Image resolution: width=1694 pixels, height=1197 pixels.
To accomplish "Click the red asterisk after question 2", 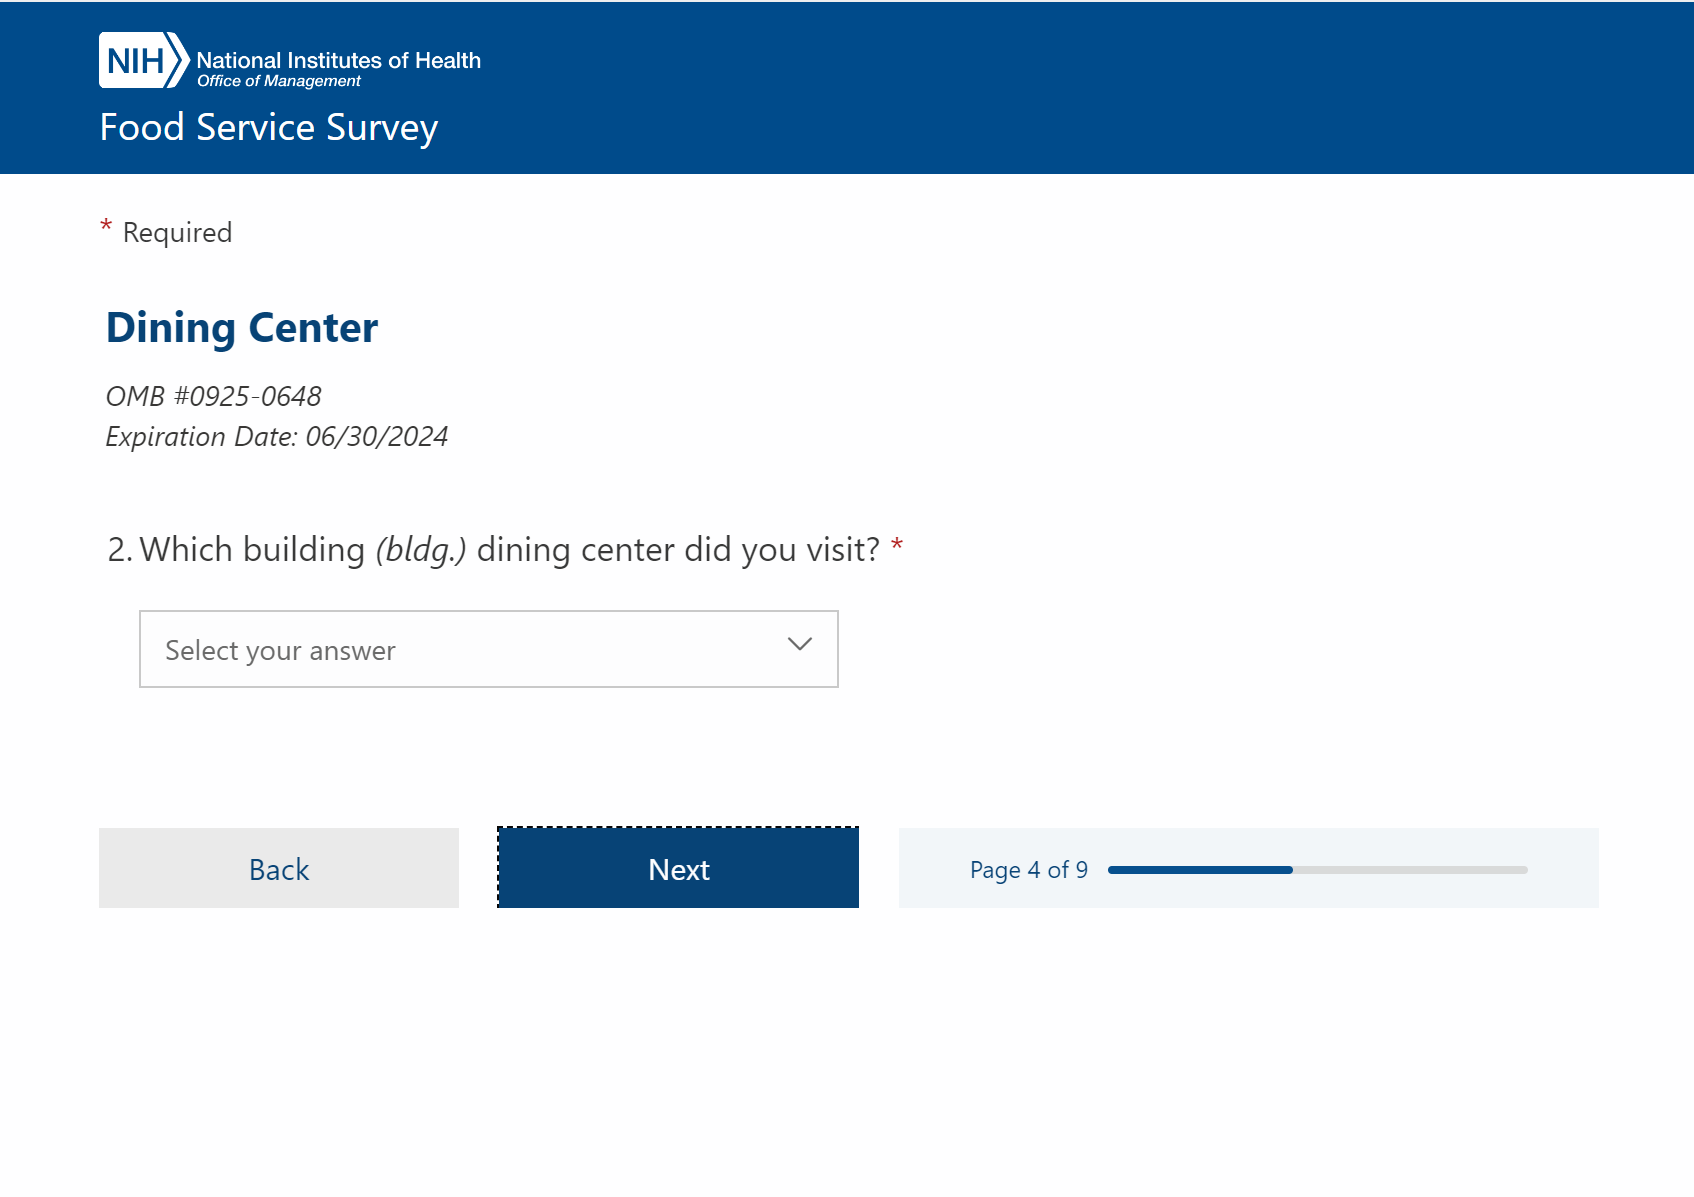I will coord(897,546).
